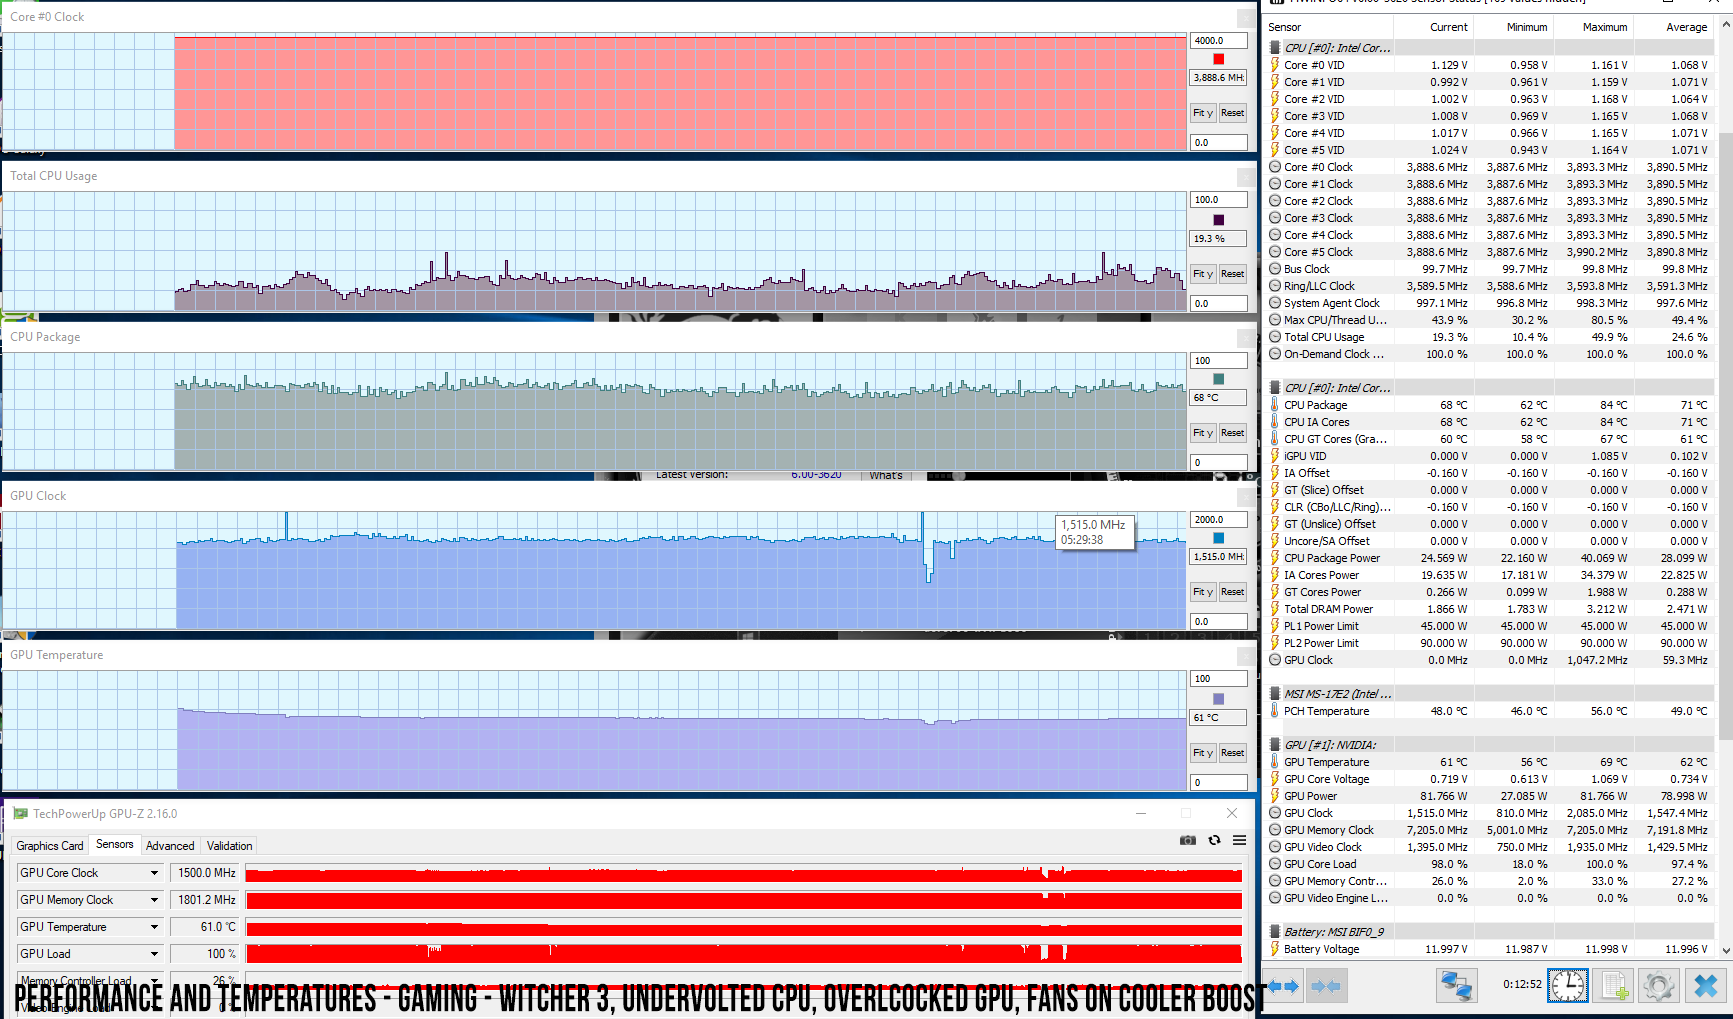The width and height of the screenshot is (1733, 1019).
Task: Click Fit y in Core #0 Clock graph
Action: tap(1203, 113)
